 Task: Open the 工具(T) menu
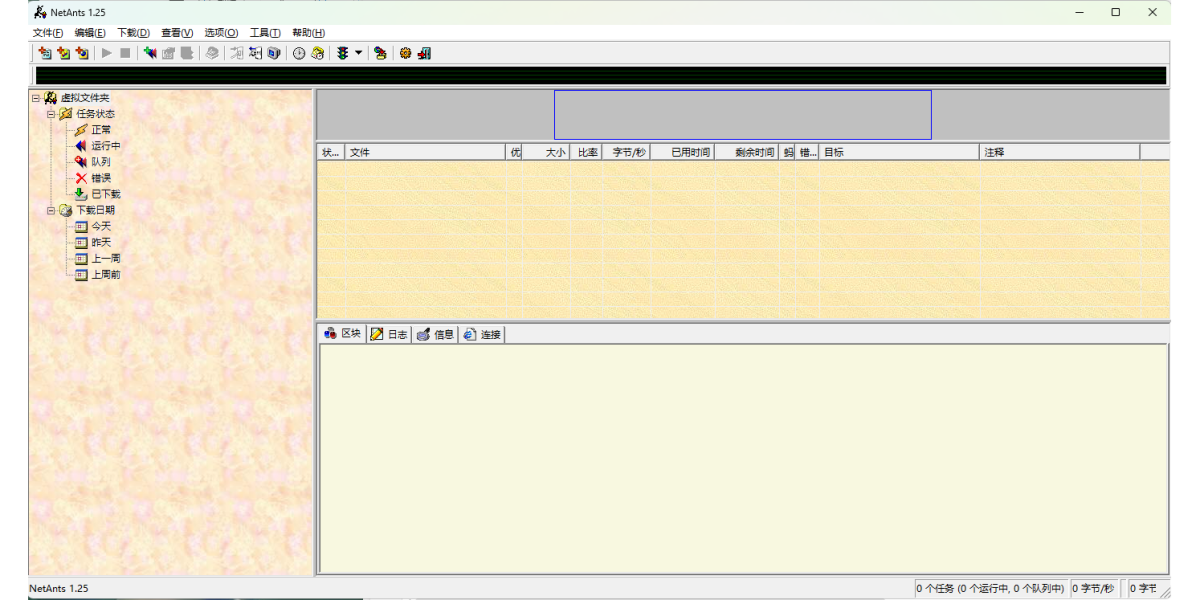(265, 33)
